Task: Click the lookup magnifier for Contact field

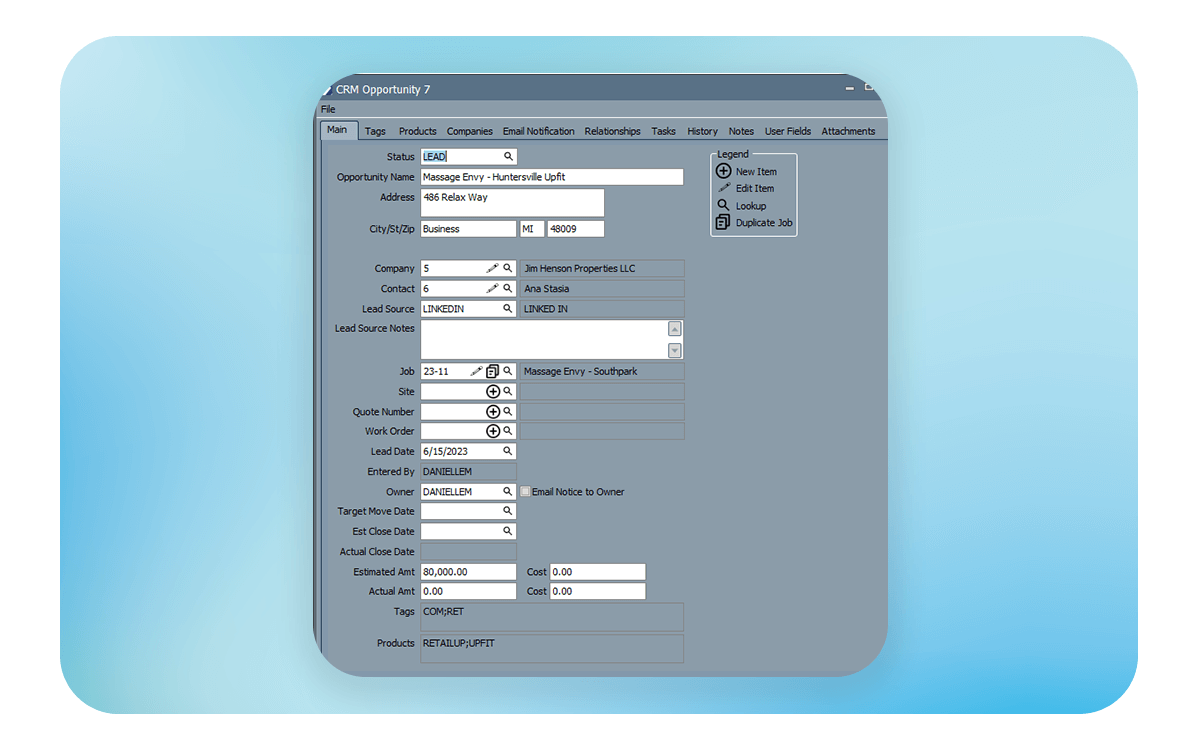Action: tap(508, 289)
